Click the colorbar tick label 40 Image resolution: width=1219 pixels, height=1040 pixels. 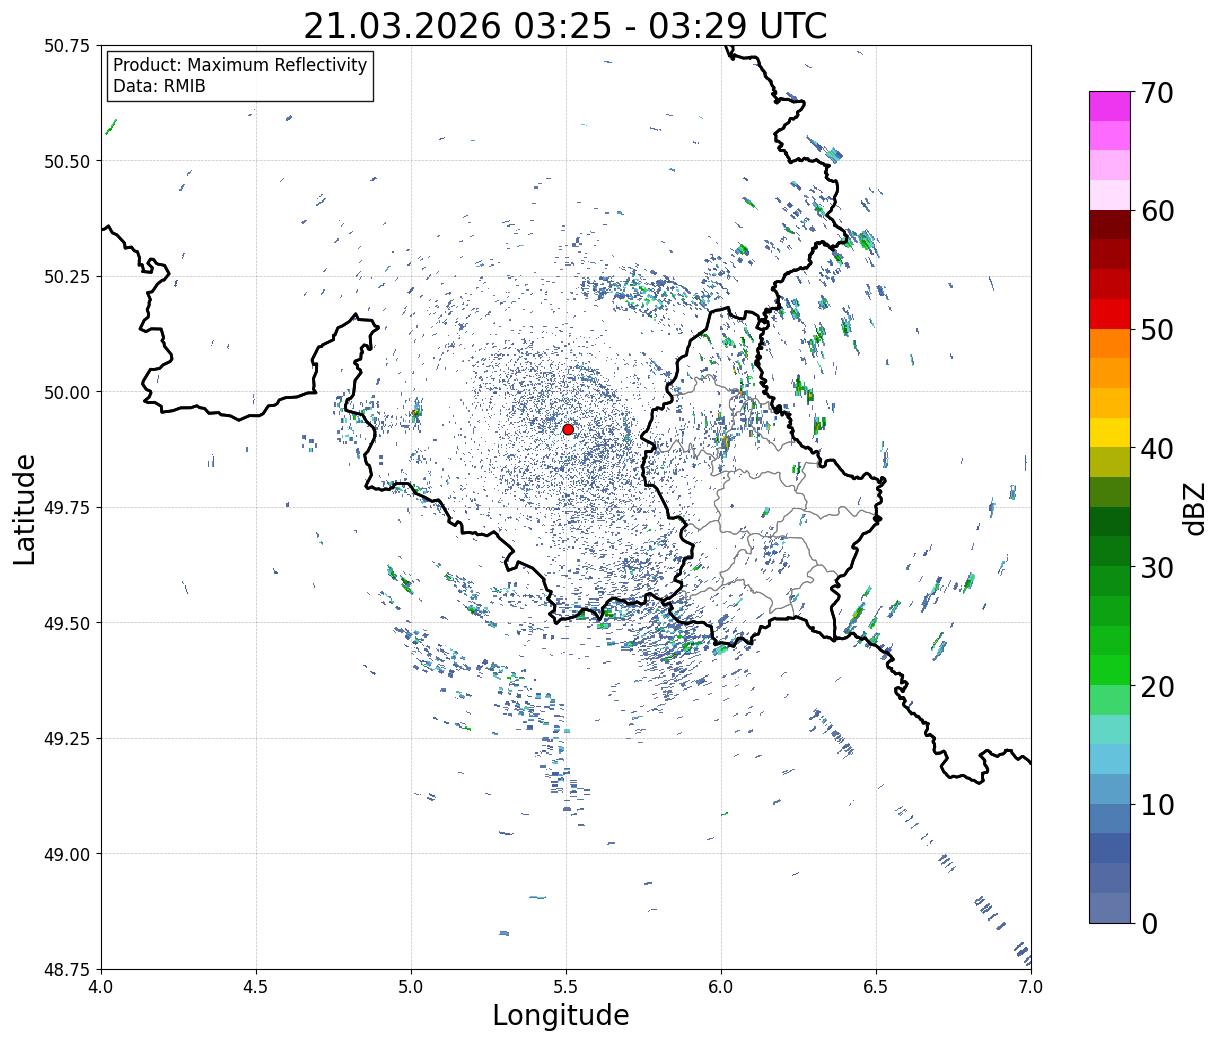point(1157,448)
